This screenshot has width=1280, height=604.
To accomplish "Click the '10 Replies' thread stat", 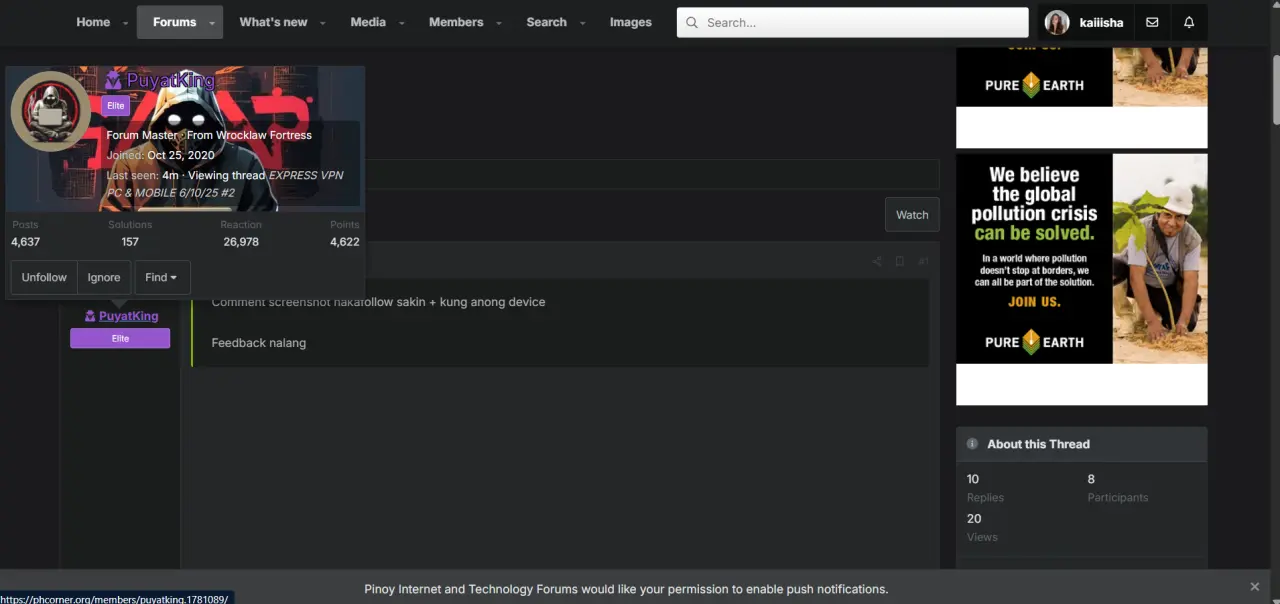I will pos(985,488).
